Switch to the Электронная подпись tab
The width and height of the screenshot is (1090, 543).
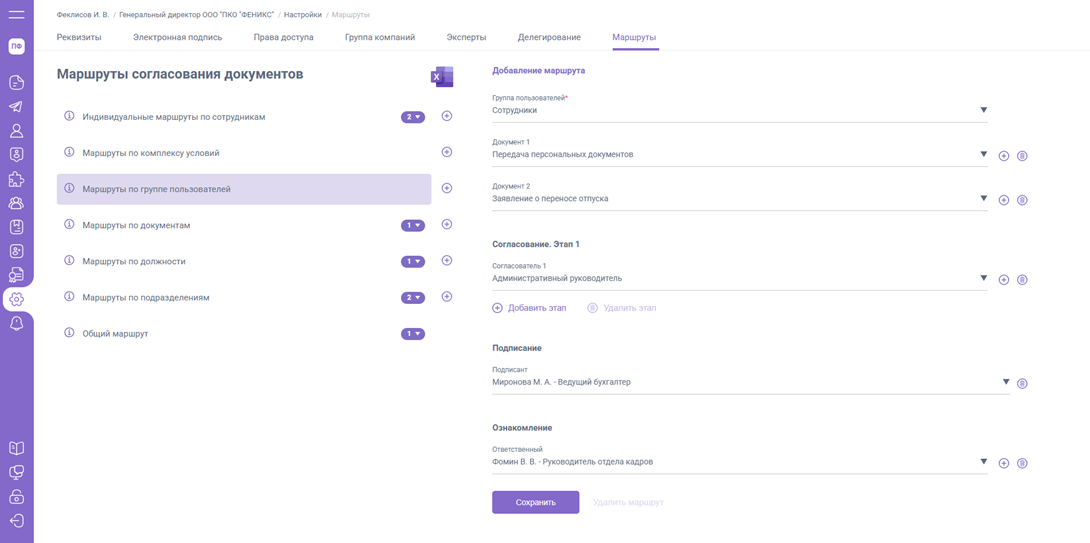tap(177, 37)
